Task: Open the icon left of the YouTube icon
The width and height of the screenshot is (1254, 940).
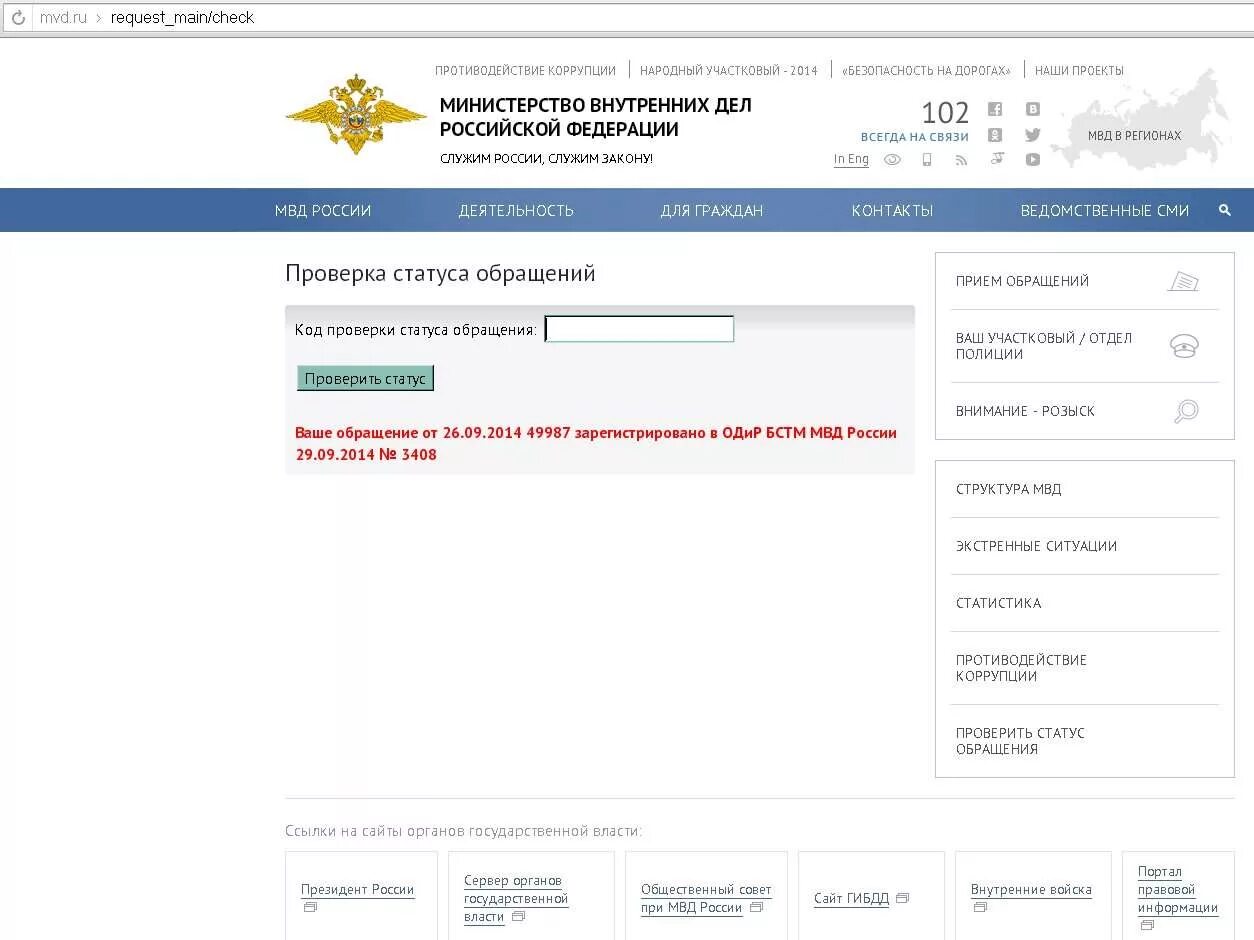Action: coord(996,158)
